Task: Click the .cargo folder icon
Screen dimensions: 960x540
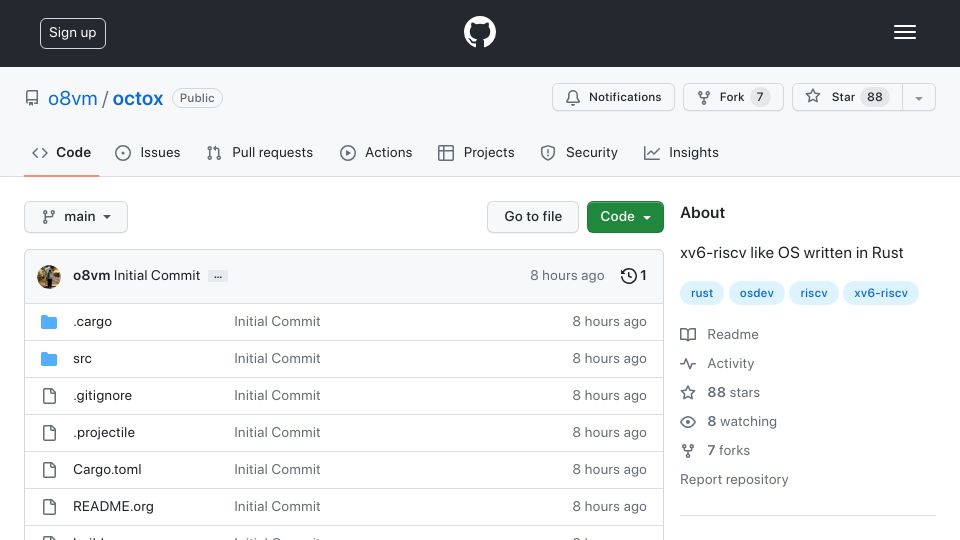Action: coord(49,321)
